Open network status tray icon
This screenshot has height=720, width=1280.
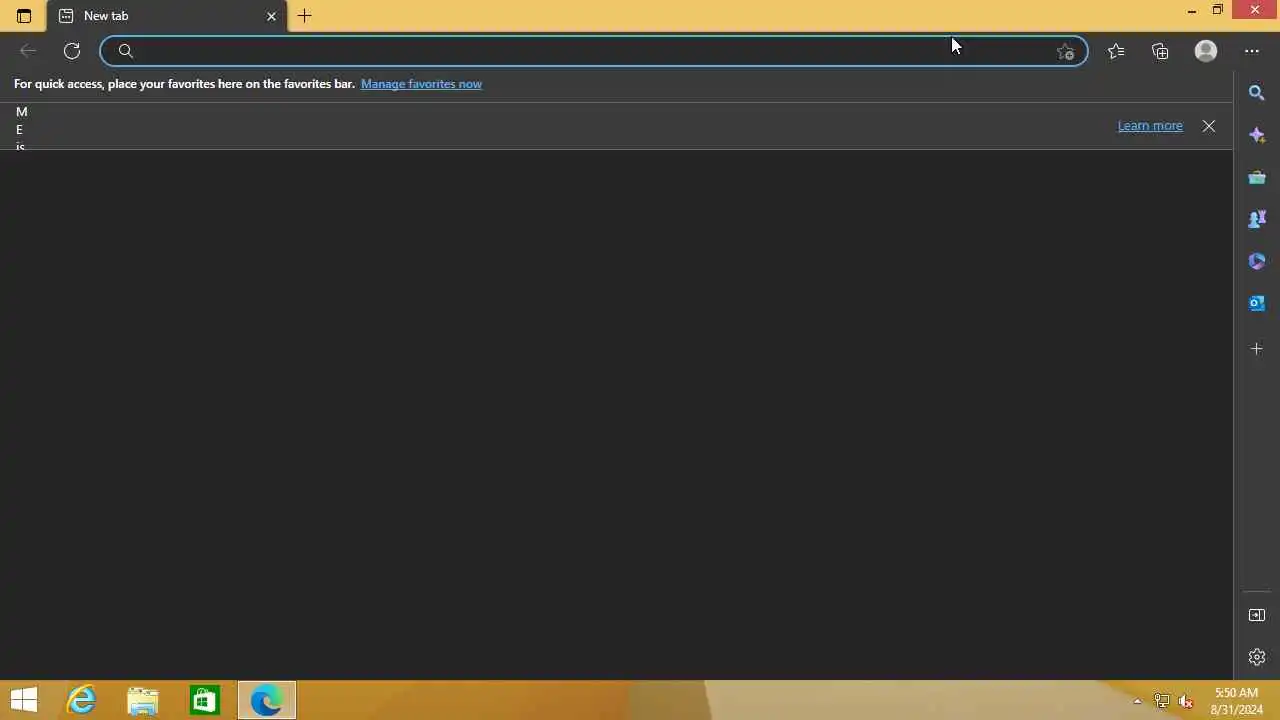click(1162, 701)
